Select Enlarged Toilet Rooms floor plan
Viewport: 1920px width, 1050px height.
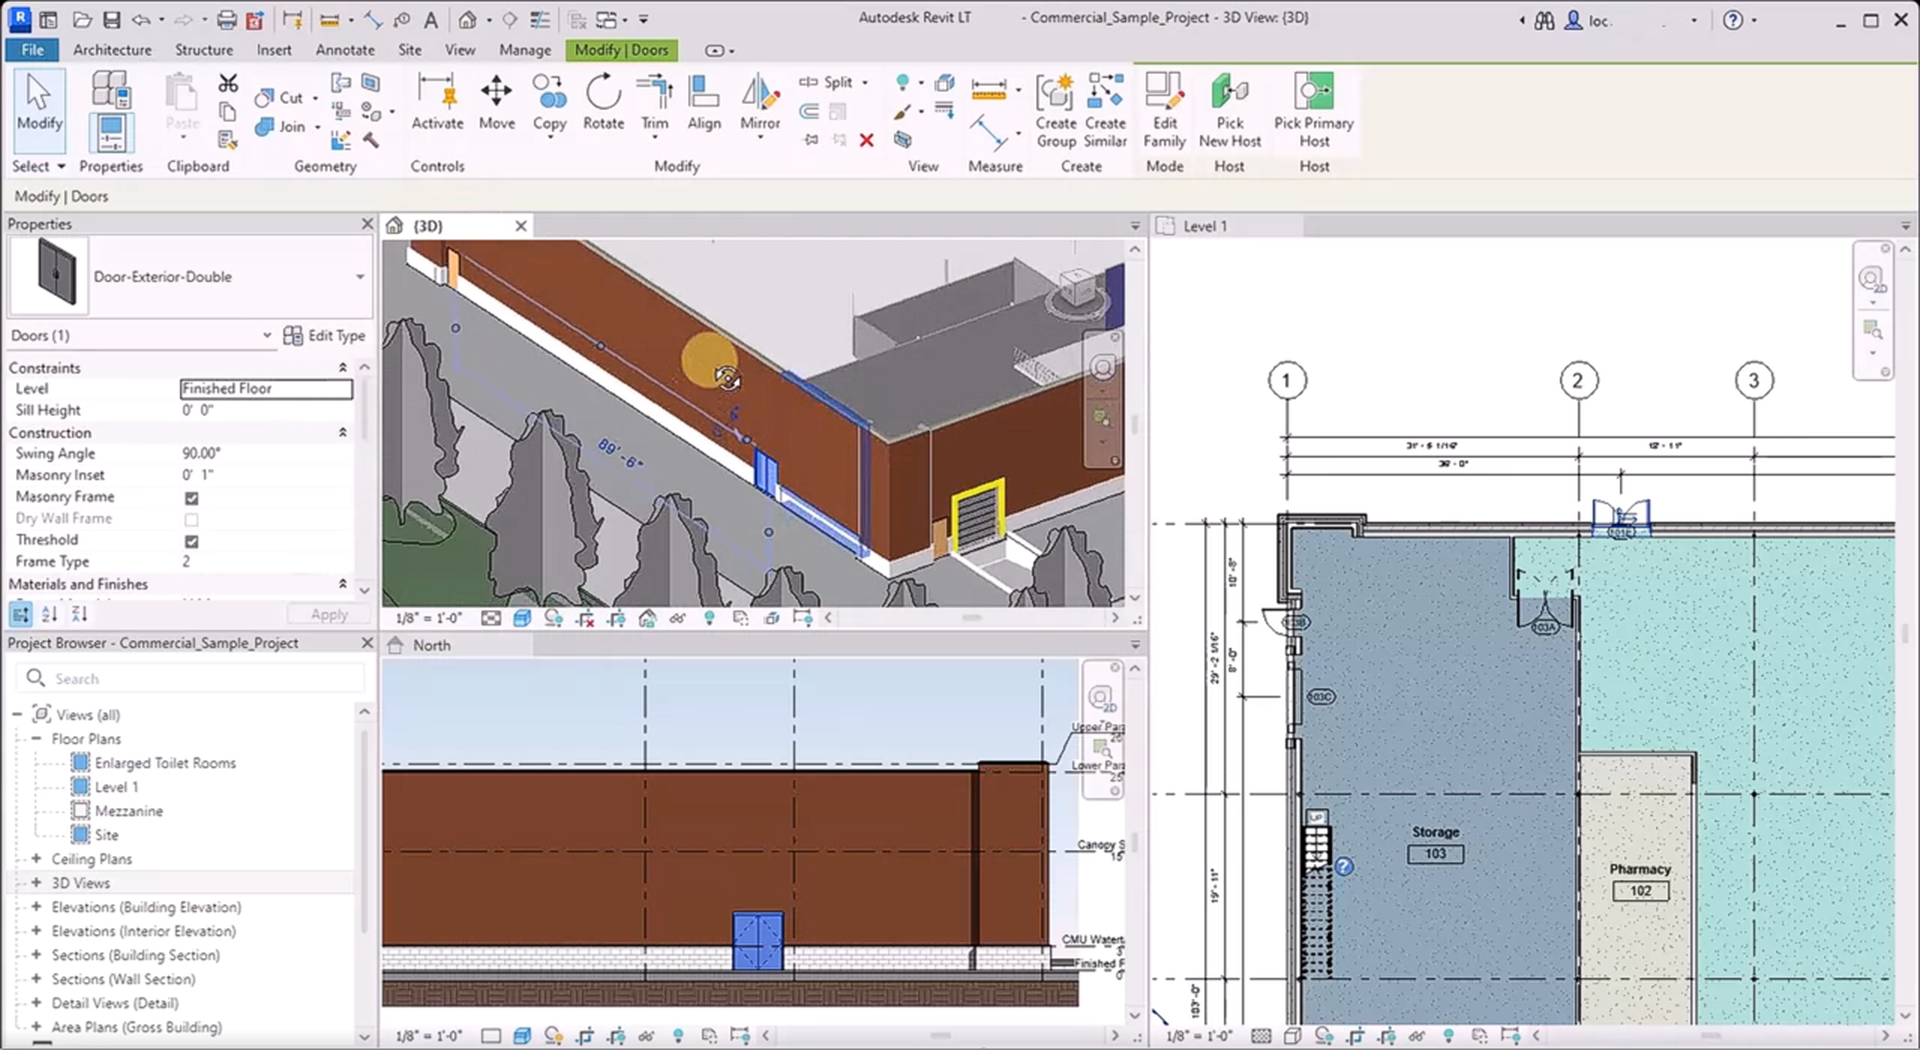tap(165, 763)
